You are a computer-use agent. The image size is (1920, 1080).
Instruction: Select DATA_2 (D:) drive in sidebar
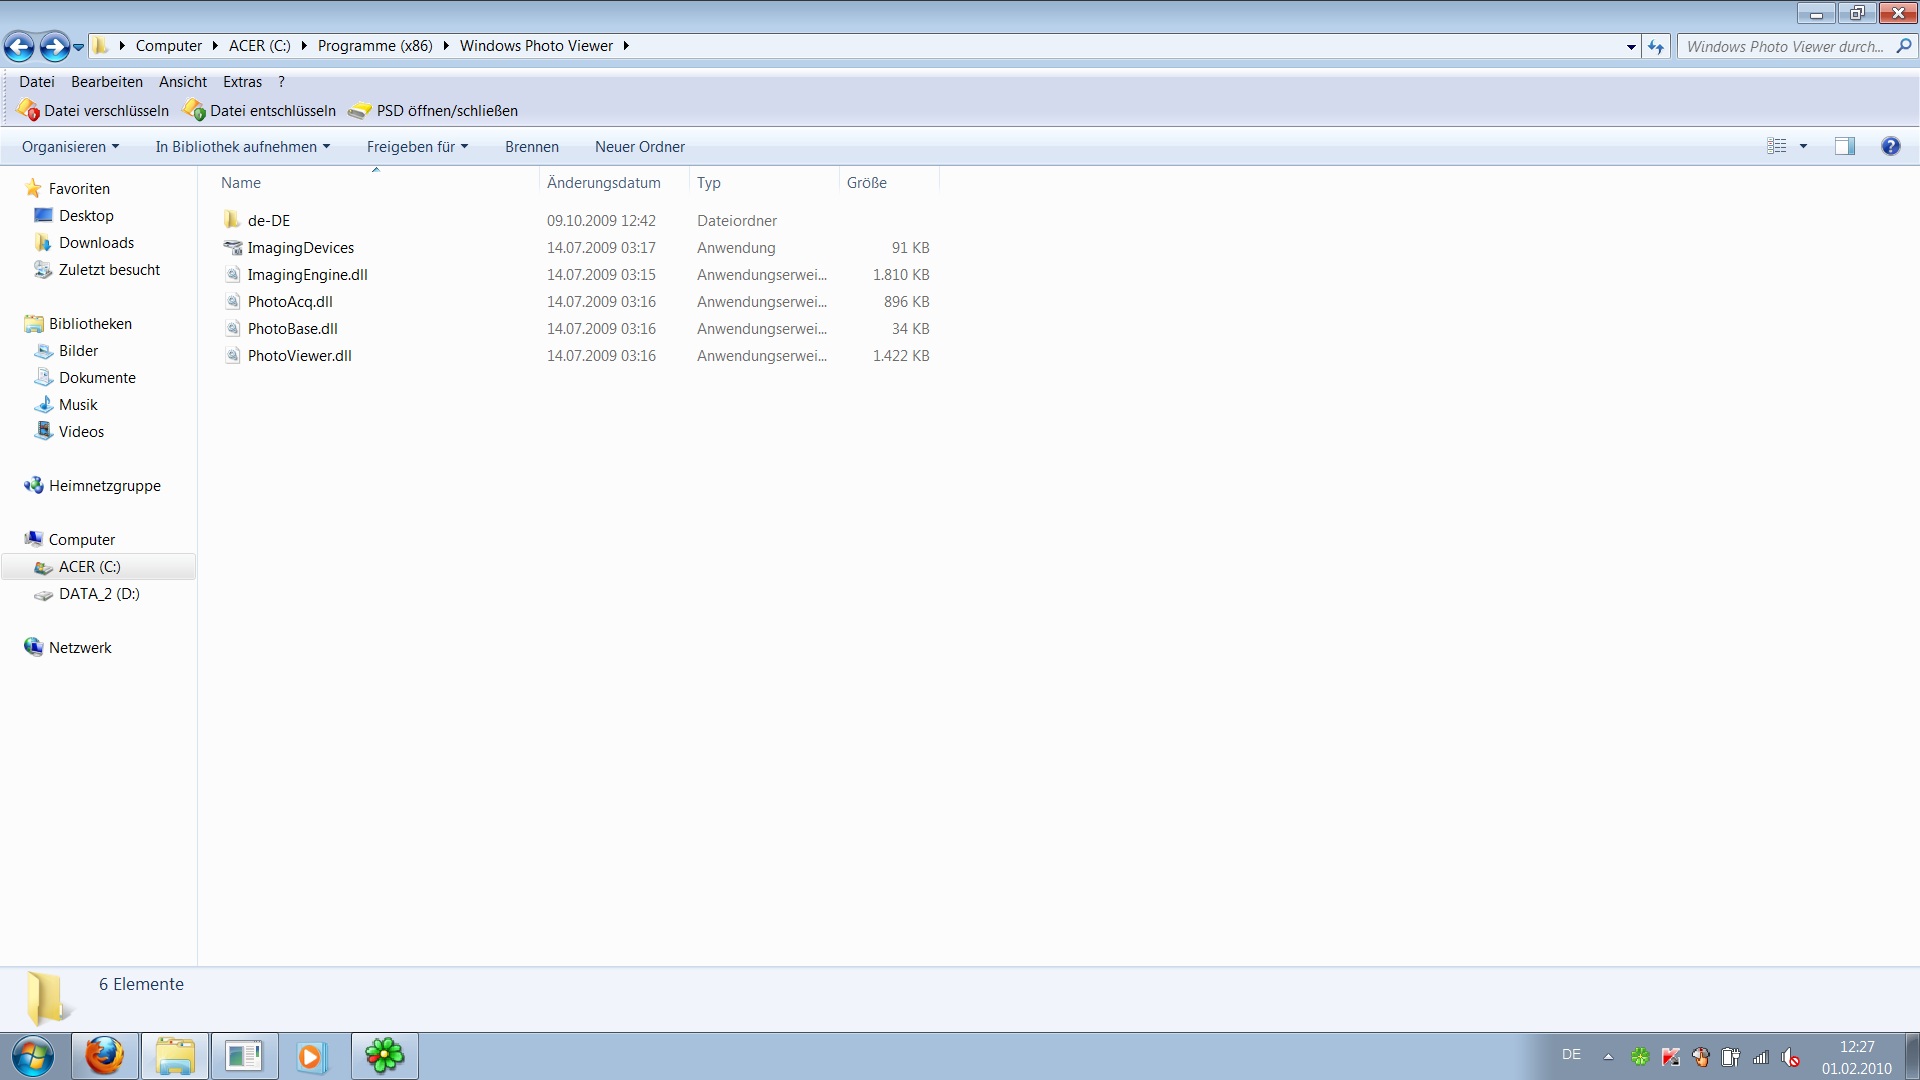pyautogui.click(x=98, y=594)
